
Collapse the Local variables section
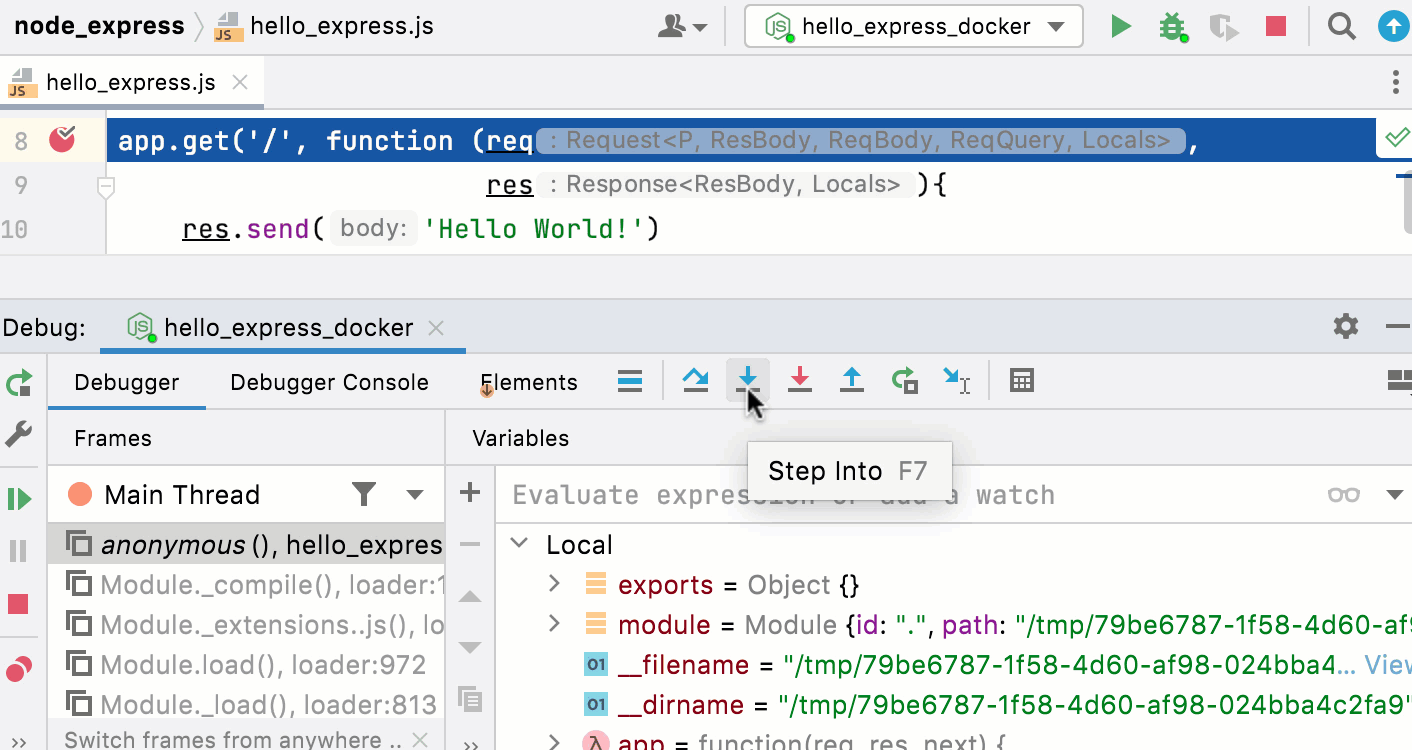pos(519,544)
